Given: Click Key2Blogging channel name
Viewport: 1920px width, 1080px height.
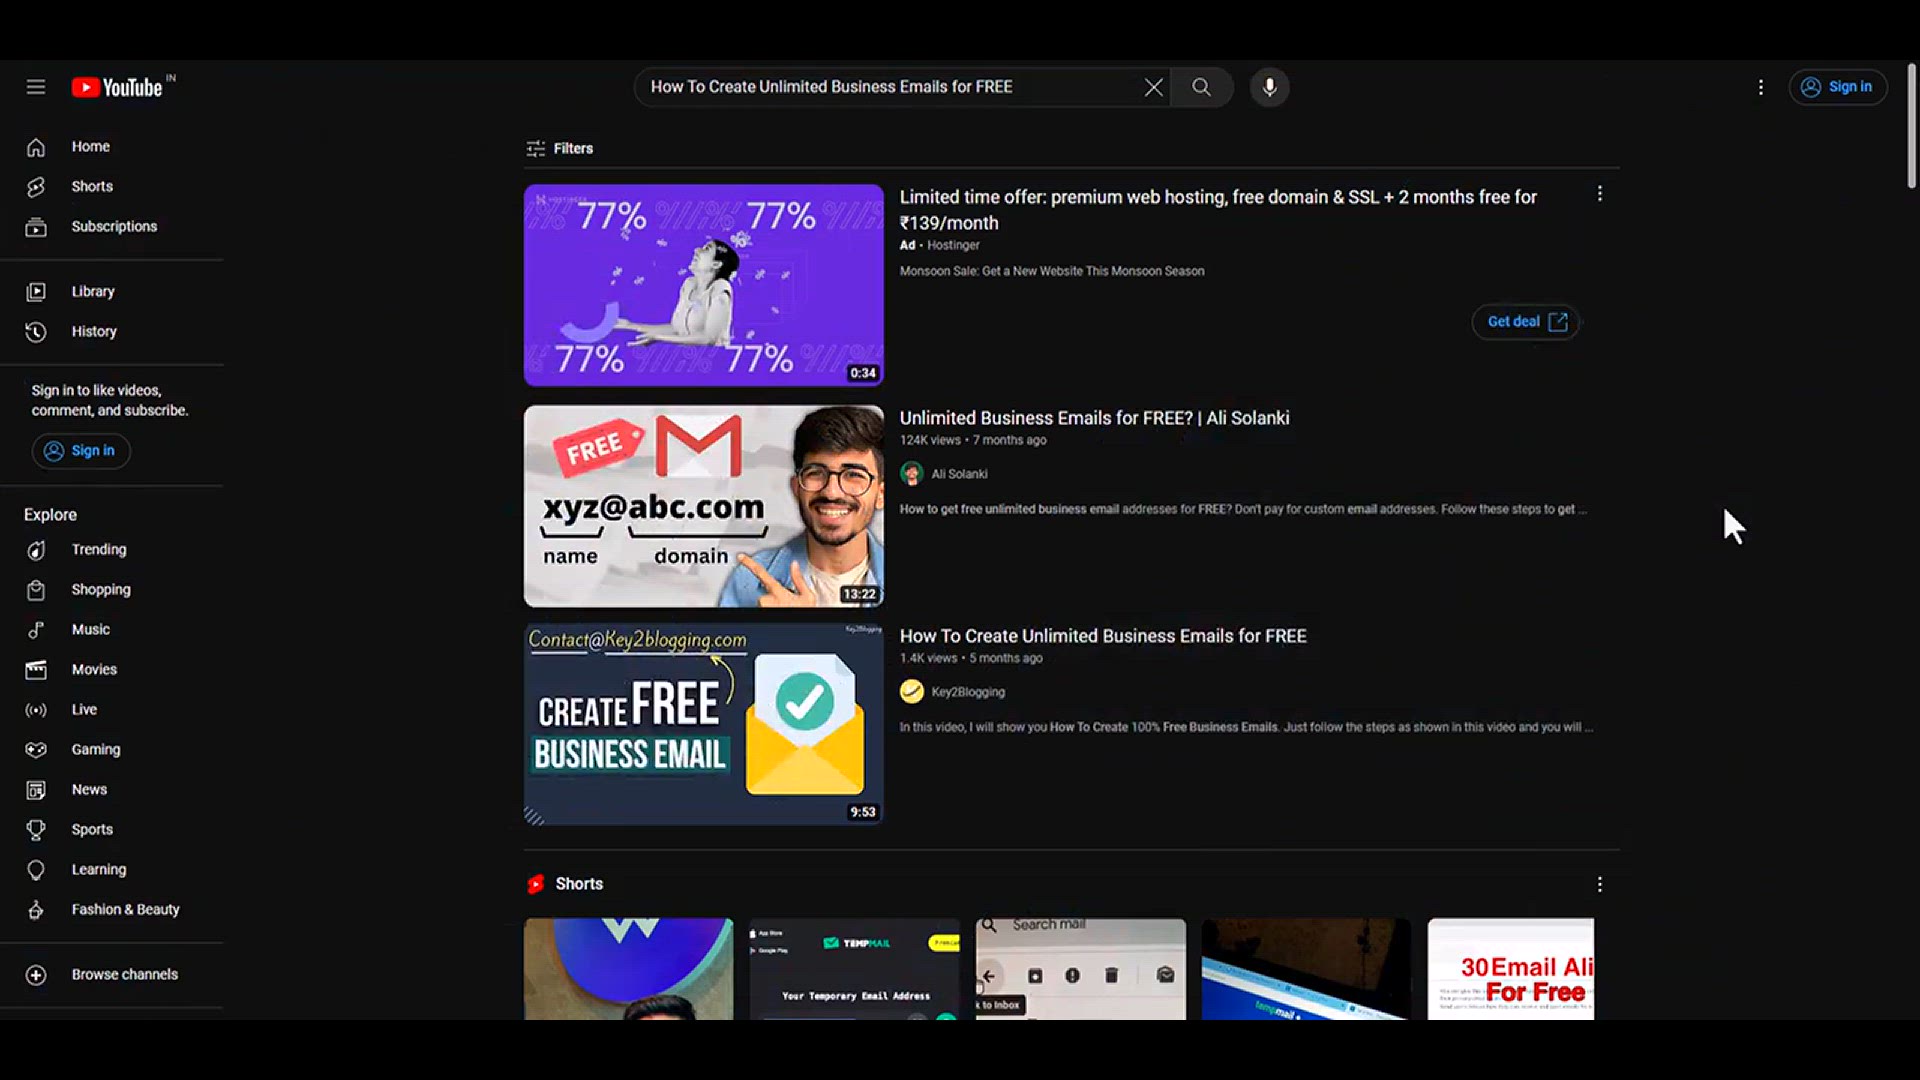Looking at the screenshot, I should 968,692.
